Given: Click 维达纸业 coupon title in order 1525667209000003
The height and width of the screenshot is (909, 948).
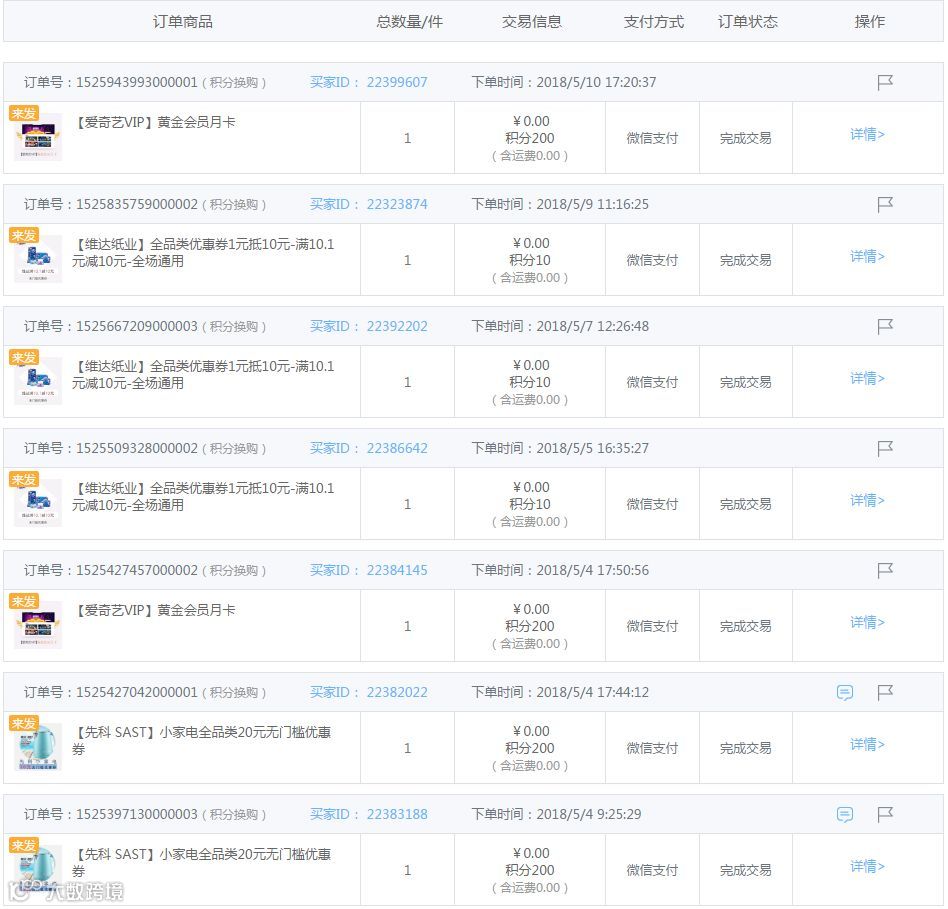Looking at the screenshot, I should (203, 375).
